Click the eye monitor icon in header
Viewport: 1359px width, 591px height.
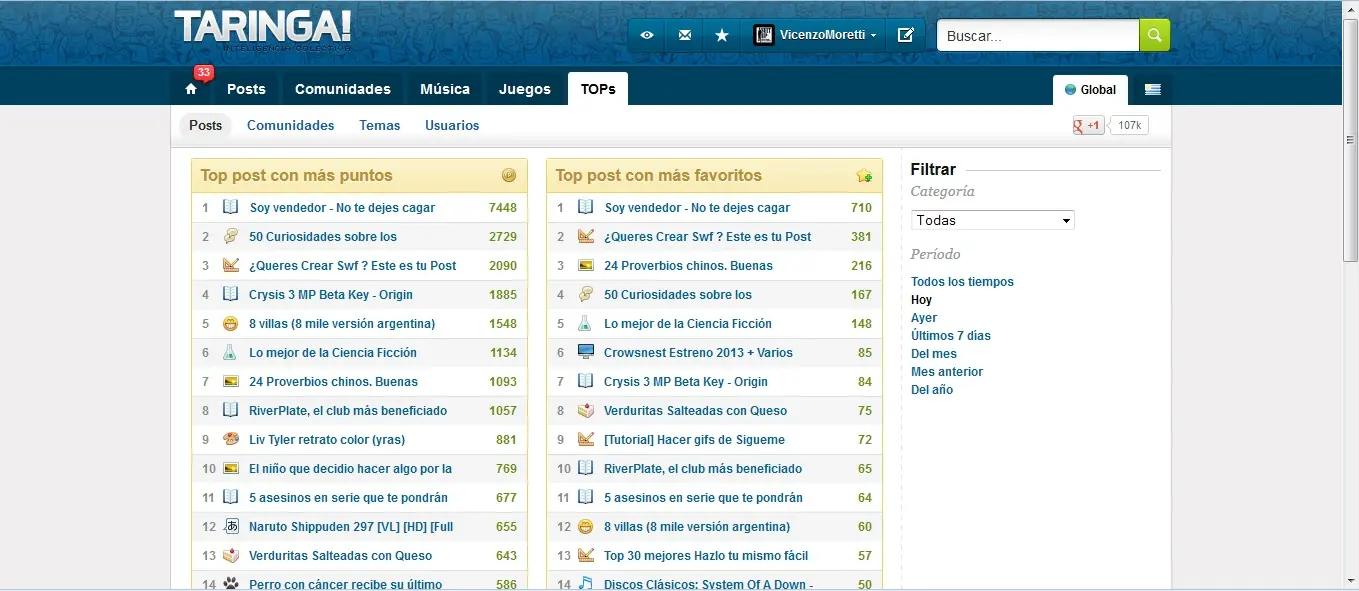tap(647, 35)
